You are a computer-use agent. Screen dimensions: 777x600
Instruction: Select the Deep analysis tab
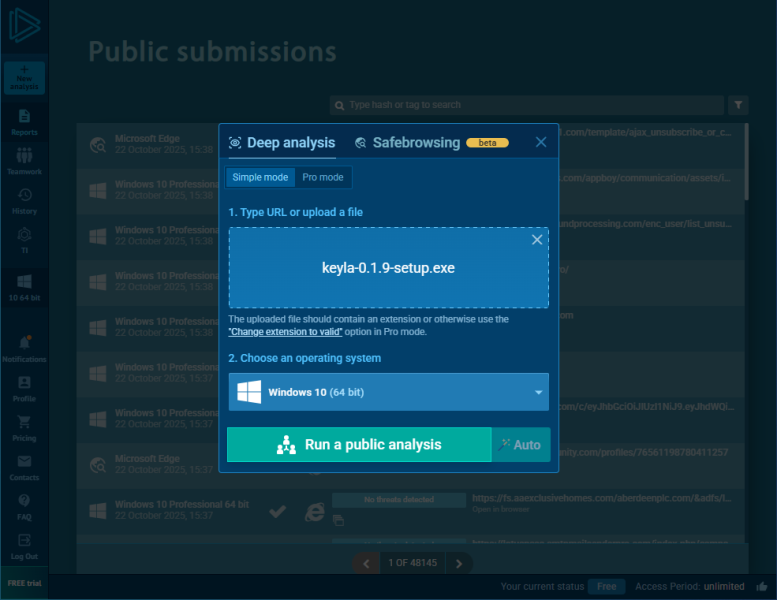coord(282,143)
